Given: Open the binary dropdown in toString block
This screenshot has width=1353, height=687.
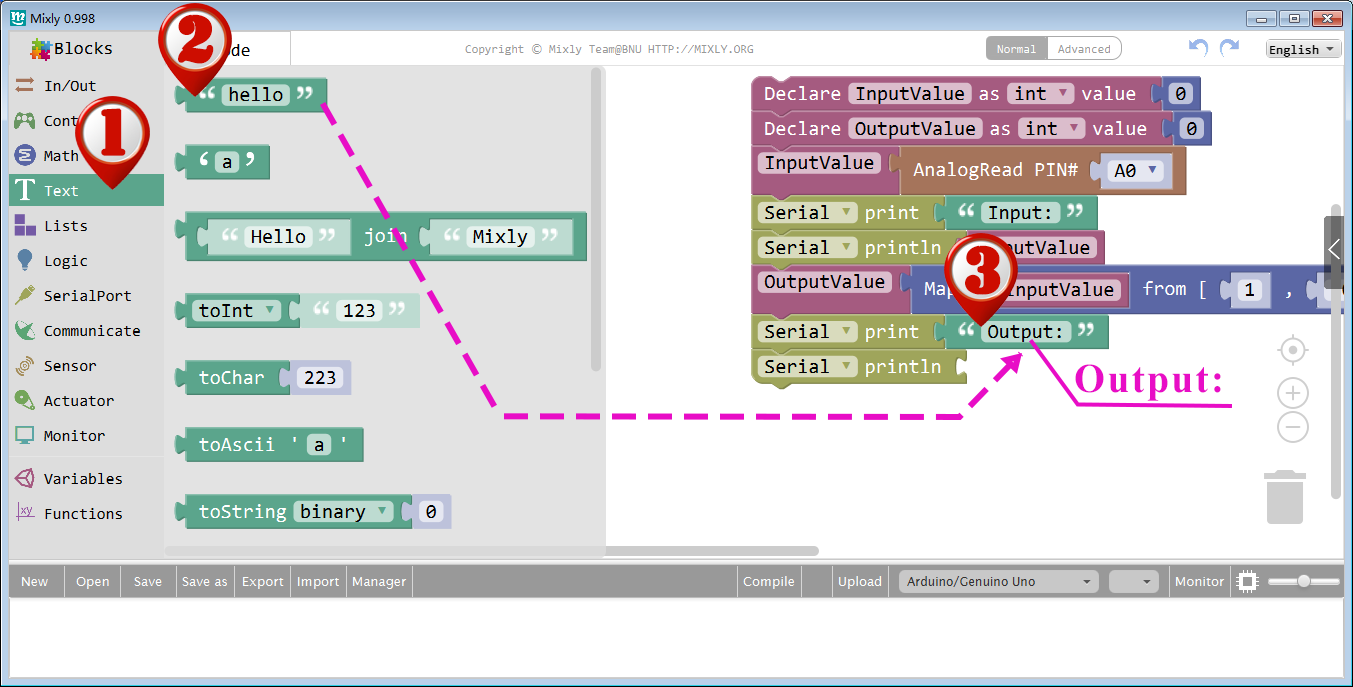Looking at the screenshot, I should click(x=343, y=512).
